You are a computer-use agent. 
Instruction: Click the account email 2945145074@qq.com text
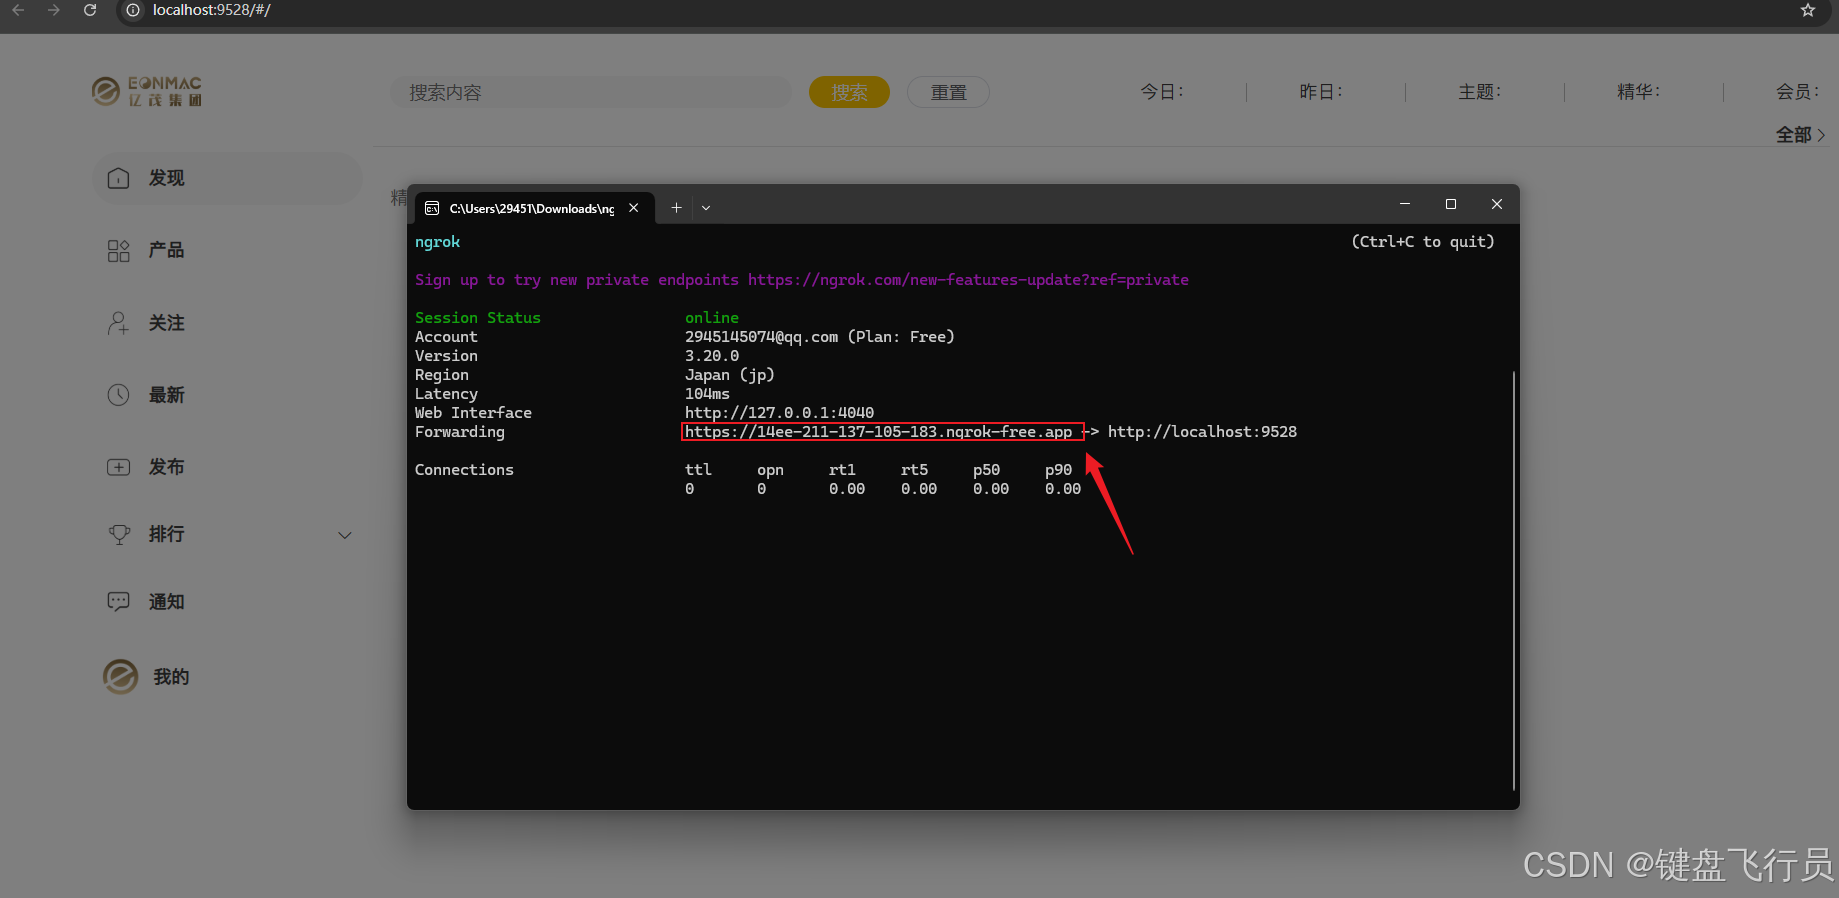click(761, 337)
